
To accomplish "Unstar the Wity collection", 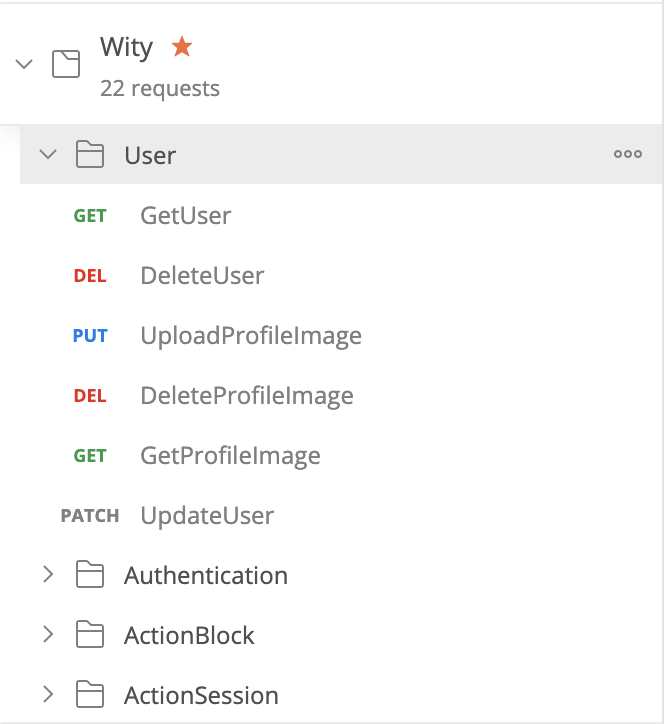I will [x=182, y=47].
